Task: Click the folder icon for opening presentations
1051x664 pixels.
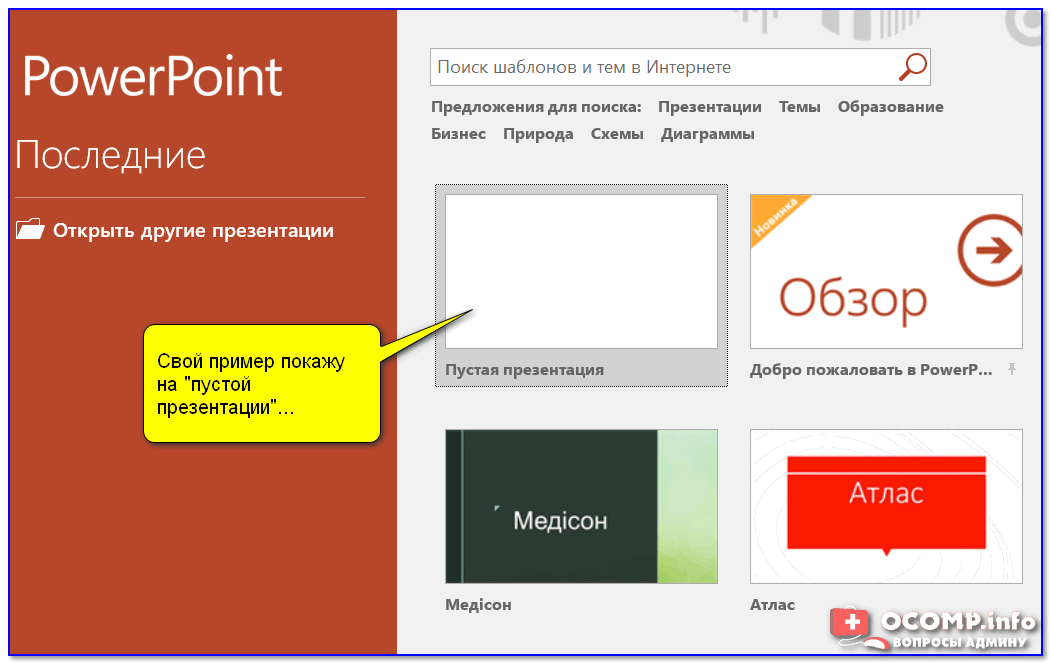Action: [x=29, y=229]
